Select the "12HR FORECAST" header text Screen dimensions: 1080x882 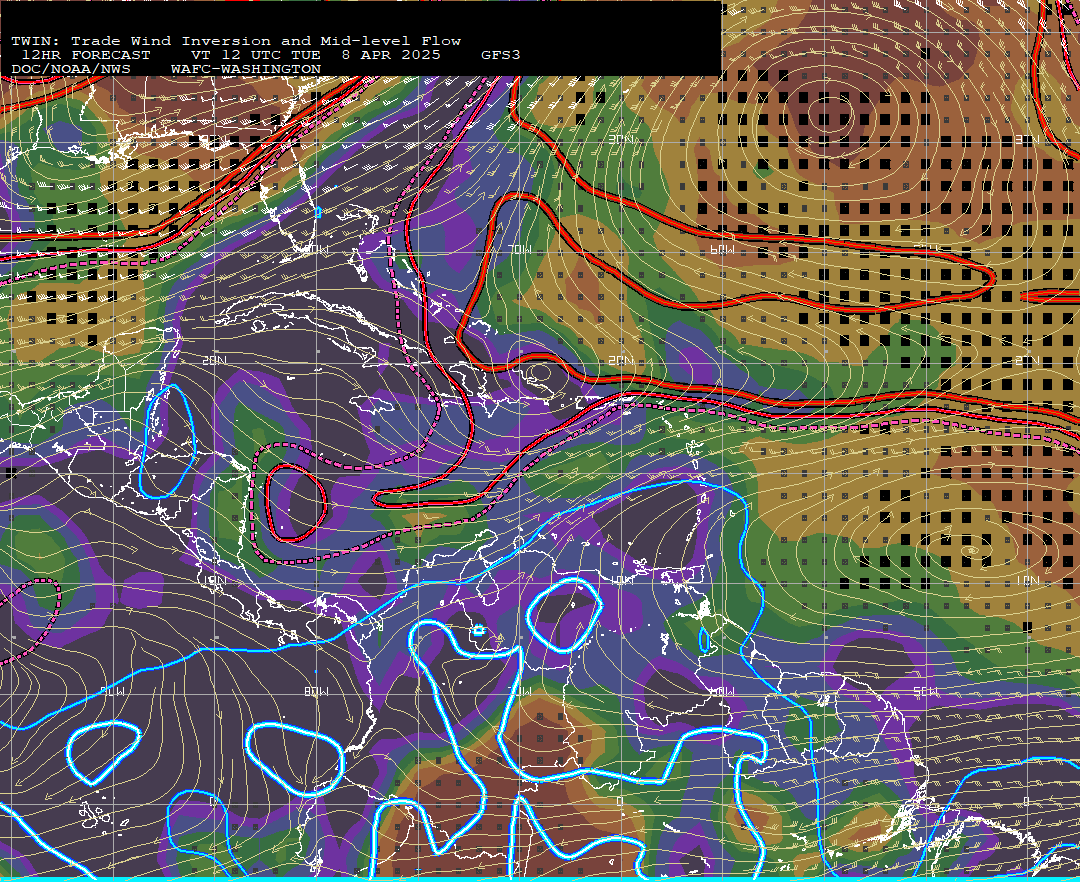pyautogui.click(x=85, y=55)
